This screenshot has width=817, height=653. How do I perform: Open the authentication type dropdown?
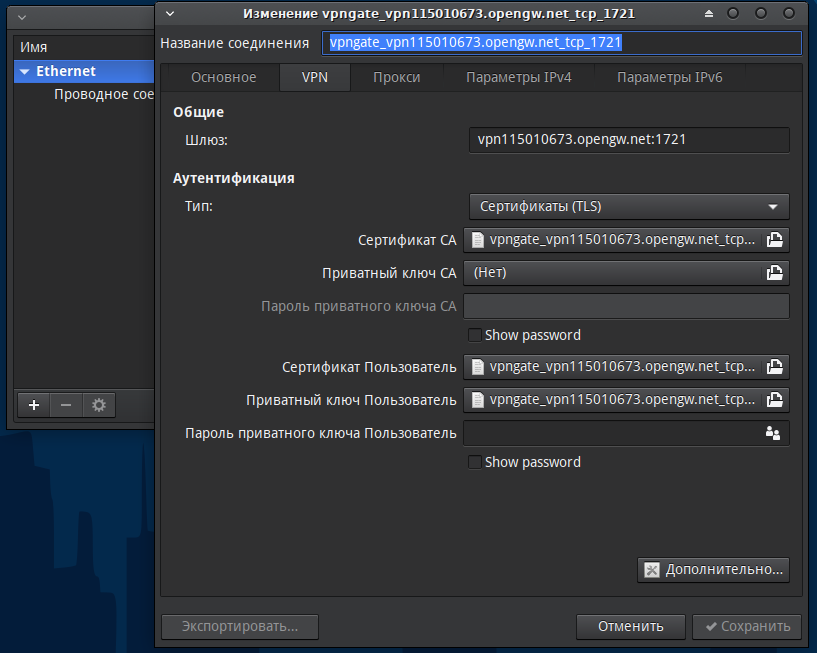tap(629, 207)
